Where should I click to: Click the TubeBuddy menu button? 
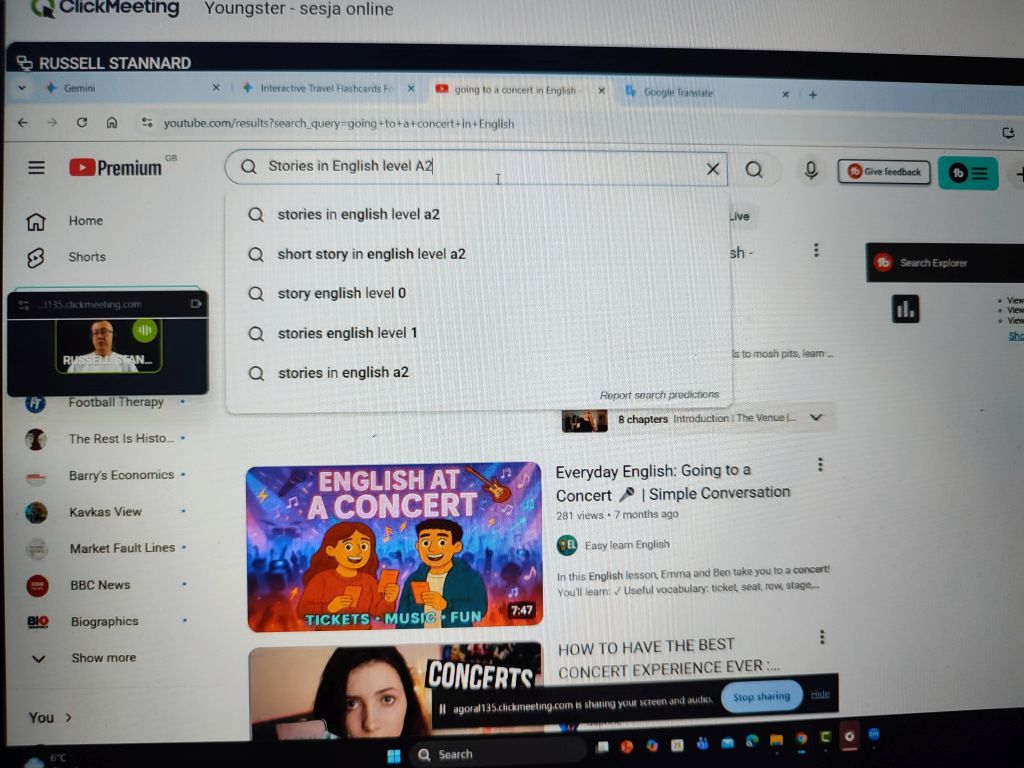[967, 173]
